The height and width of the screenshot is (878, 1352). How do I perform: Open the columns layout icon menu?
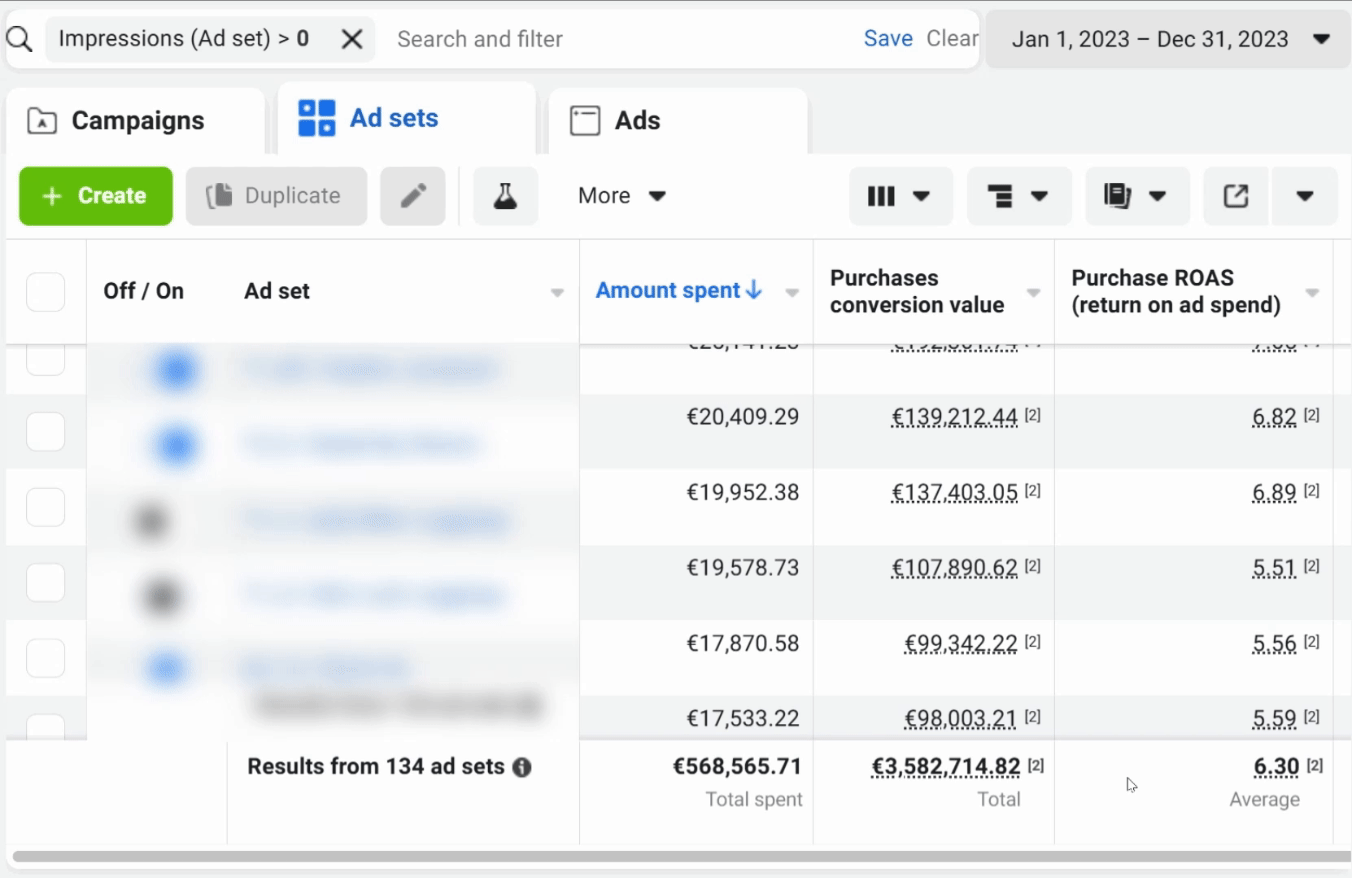pyautogui.click(x=899, y=196)
